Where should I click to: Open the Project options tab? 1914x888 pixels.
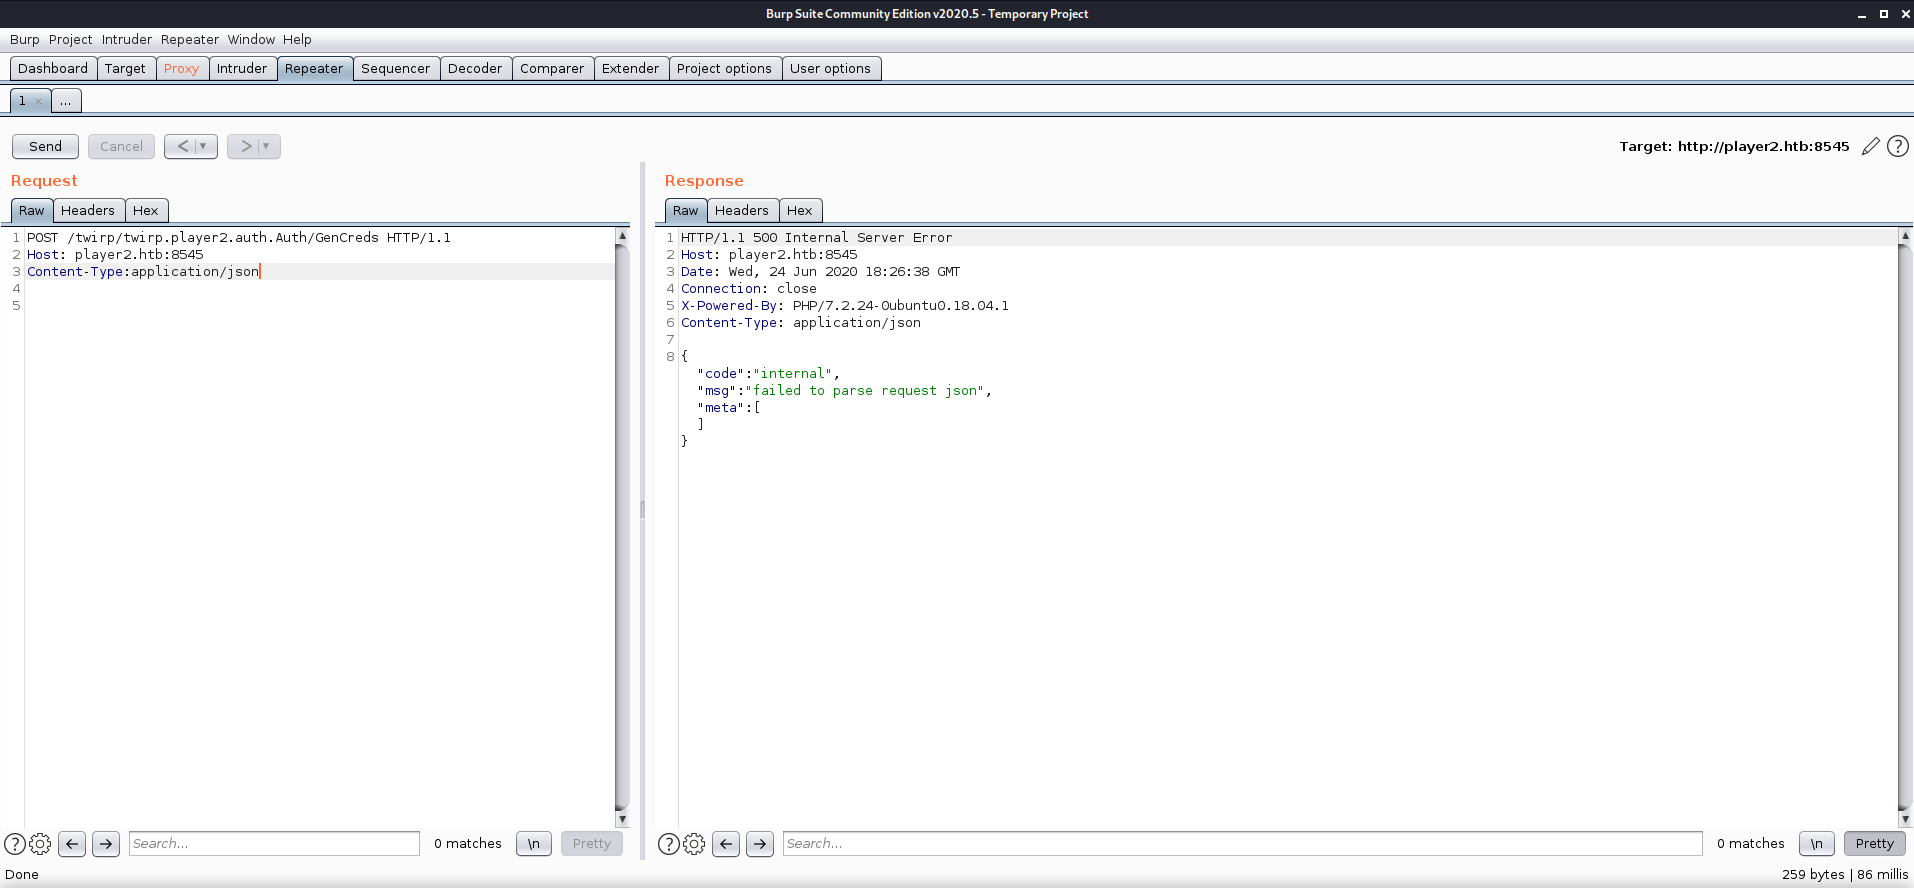coord(724,69)
